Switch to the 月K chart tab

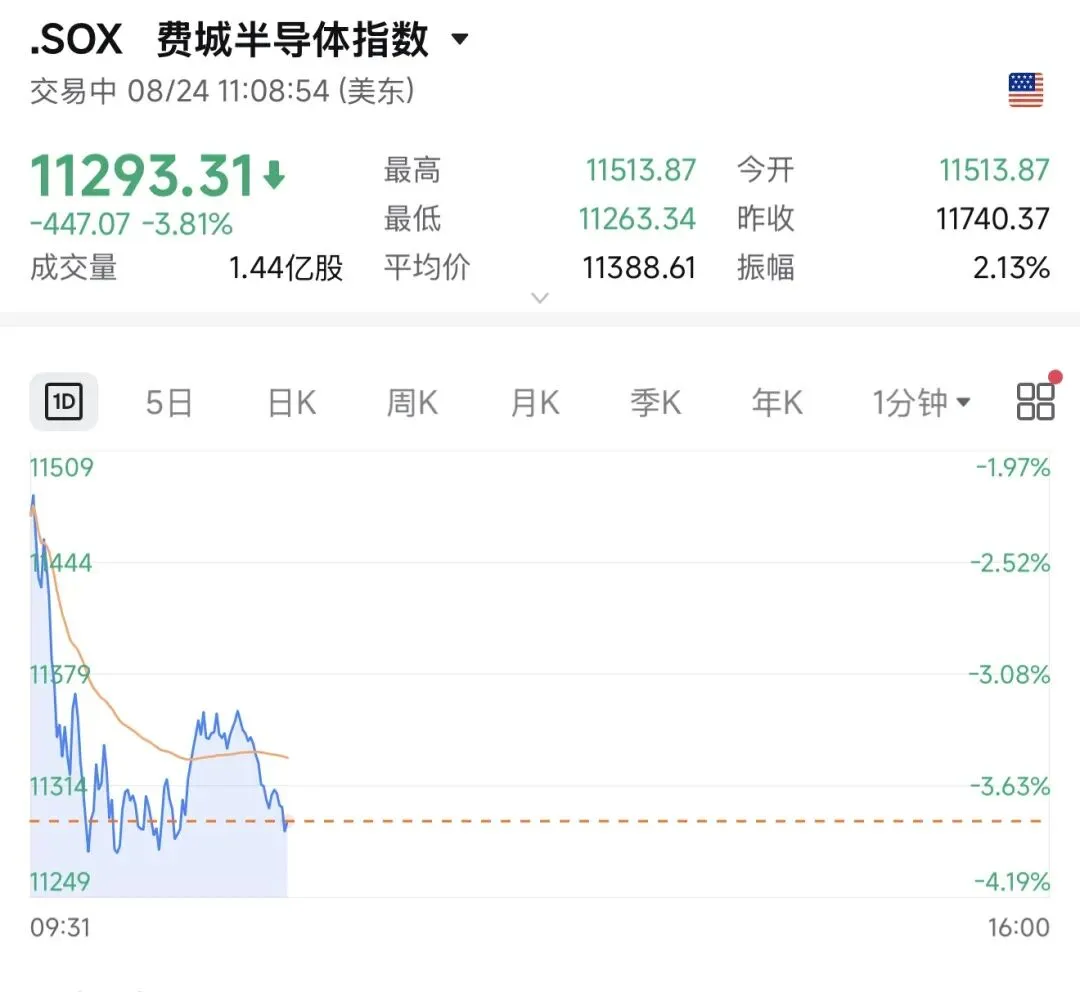(534, 402)
